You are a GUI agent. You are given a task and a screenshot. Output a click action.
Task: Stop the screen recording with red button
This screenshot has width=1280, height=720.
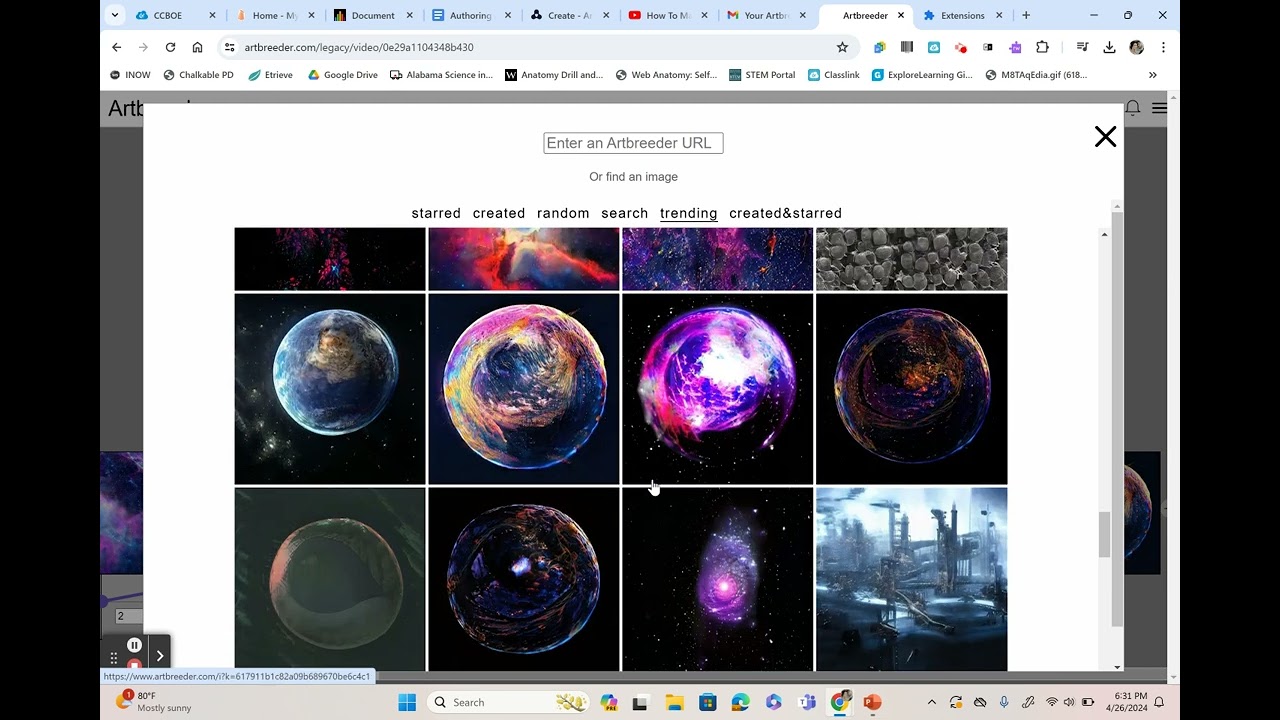point(134,665)
